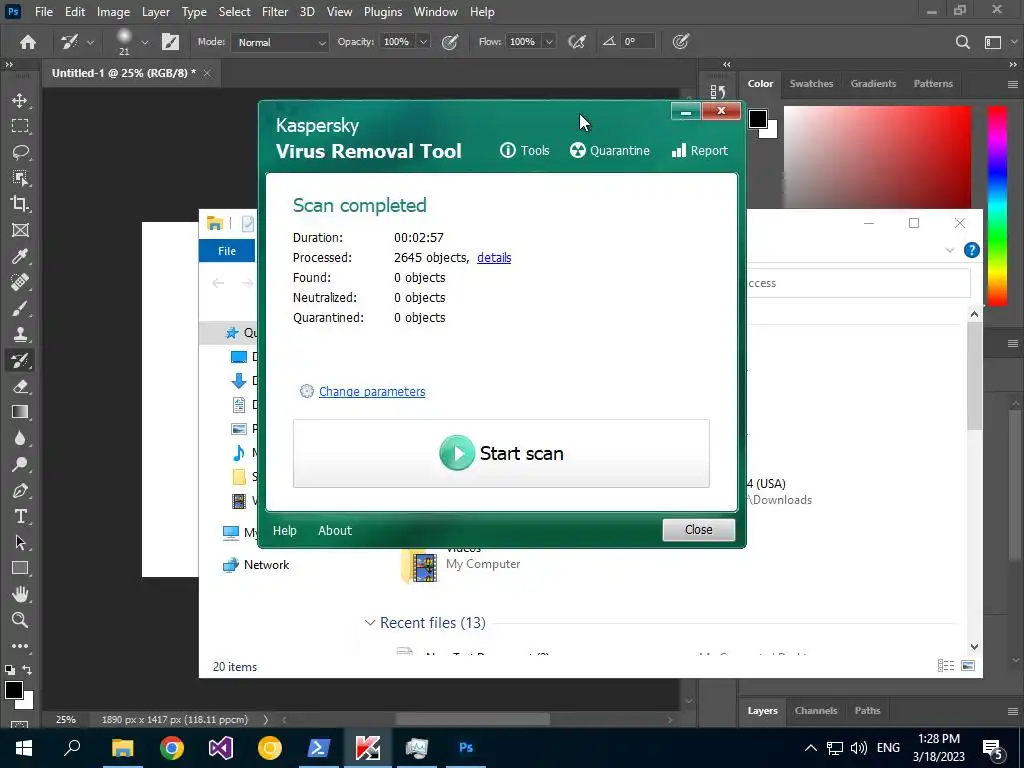1024x768 pixels.
Task: Expand the Photoshop toolbar double arrows
Action: click(x=9, y=65)
